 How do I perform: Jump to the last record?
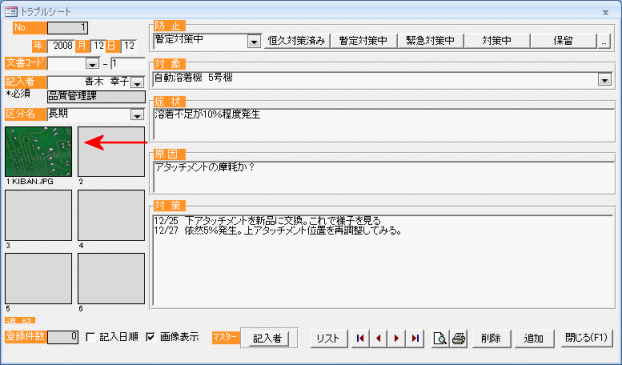click(x=415, y=338)
